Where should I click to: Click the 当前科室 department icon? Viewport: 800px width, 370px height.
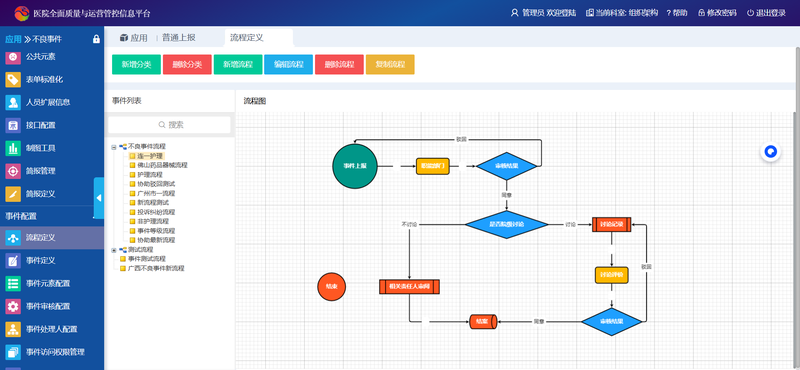590,13
